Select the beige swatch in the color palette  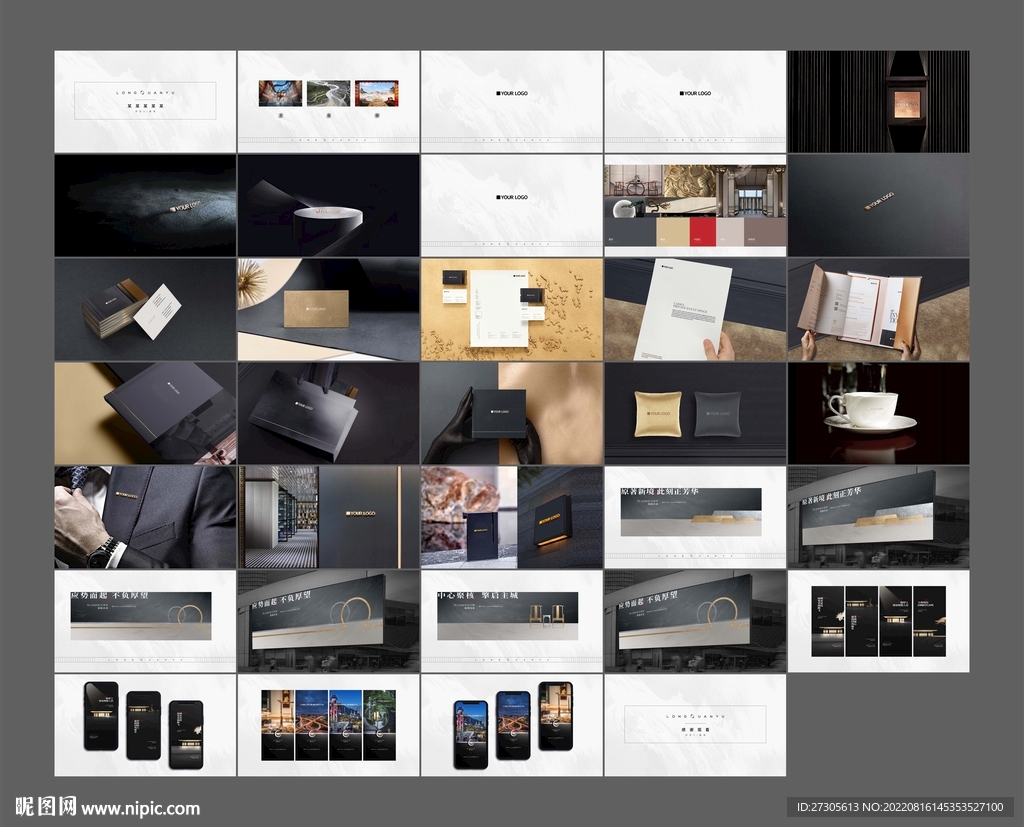tap(672, 232)
